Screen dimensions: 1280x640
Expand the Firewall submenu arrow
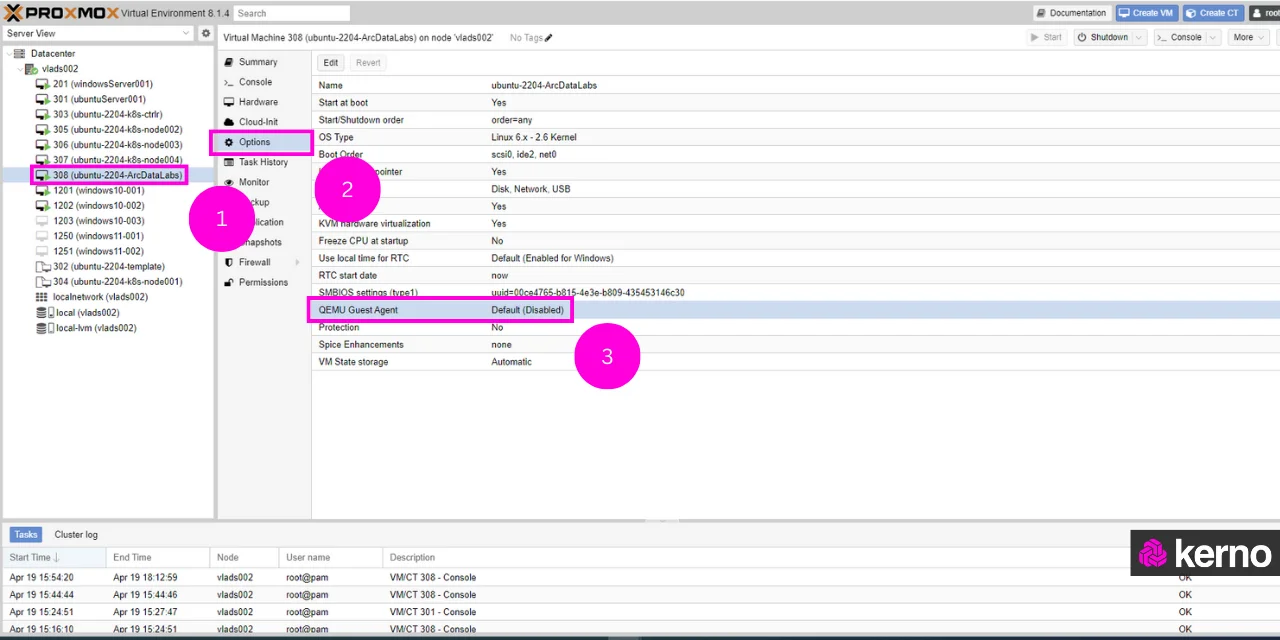tap(297, 262)
